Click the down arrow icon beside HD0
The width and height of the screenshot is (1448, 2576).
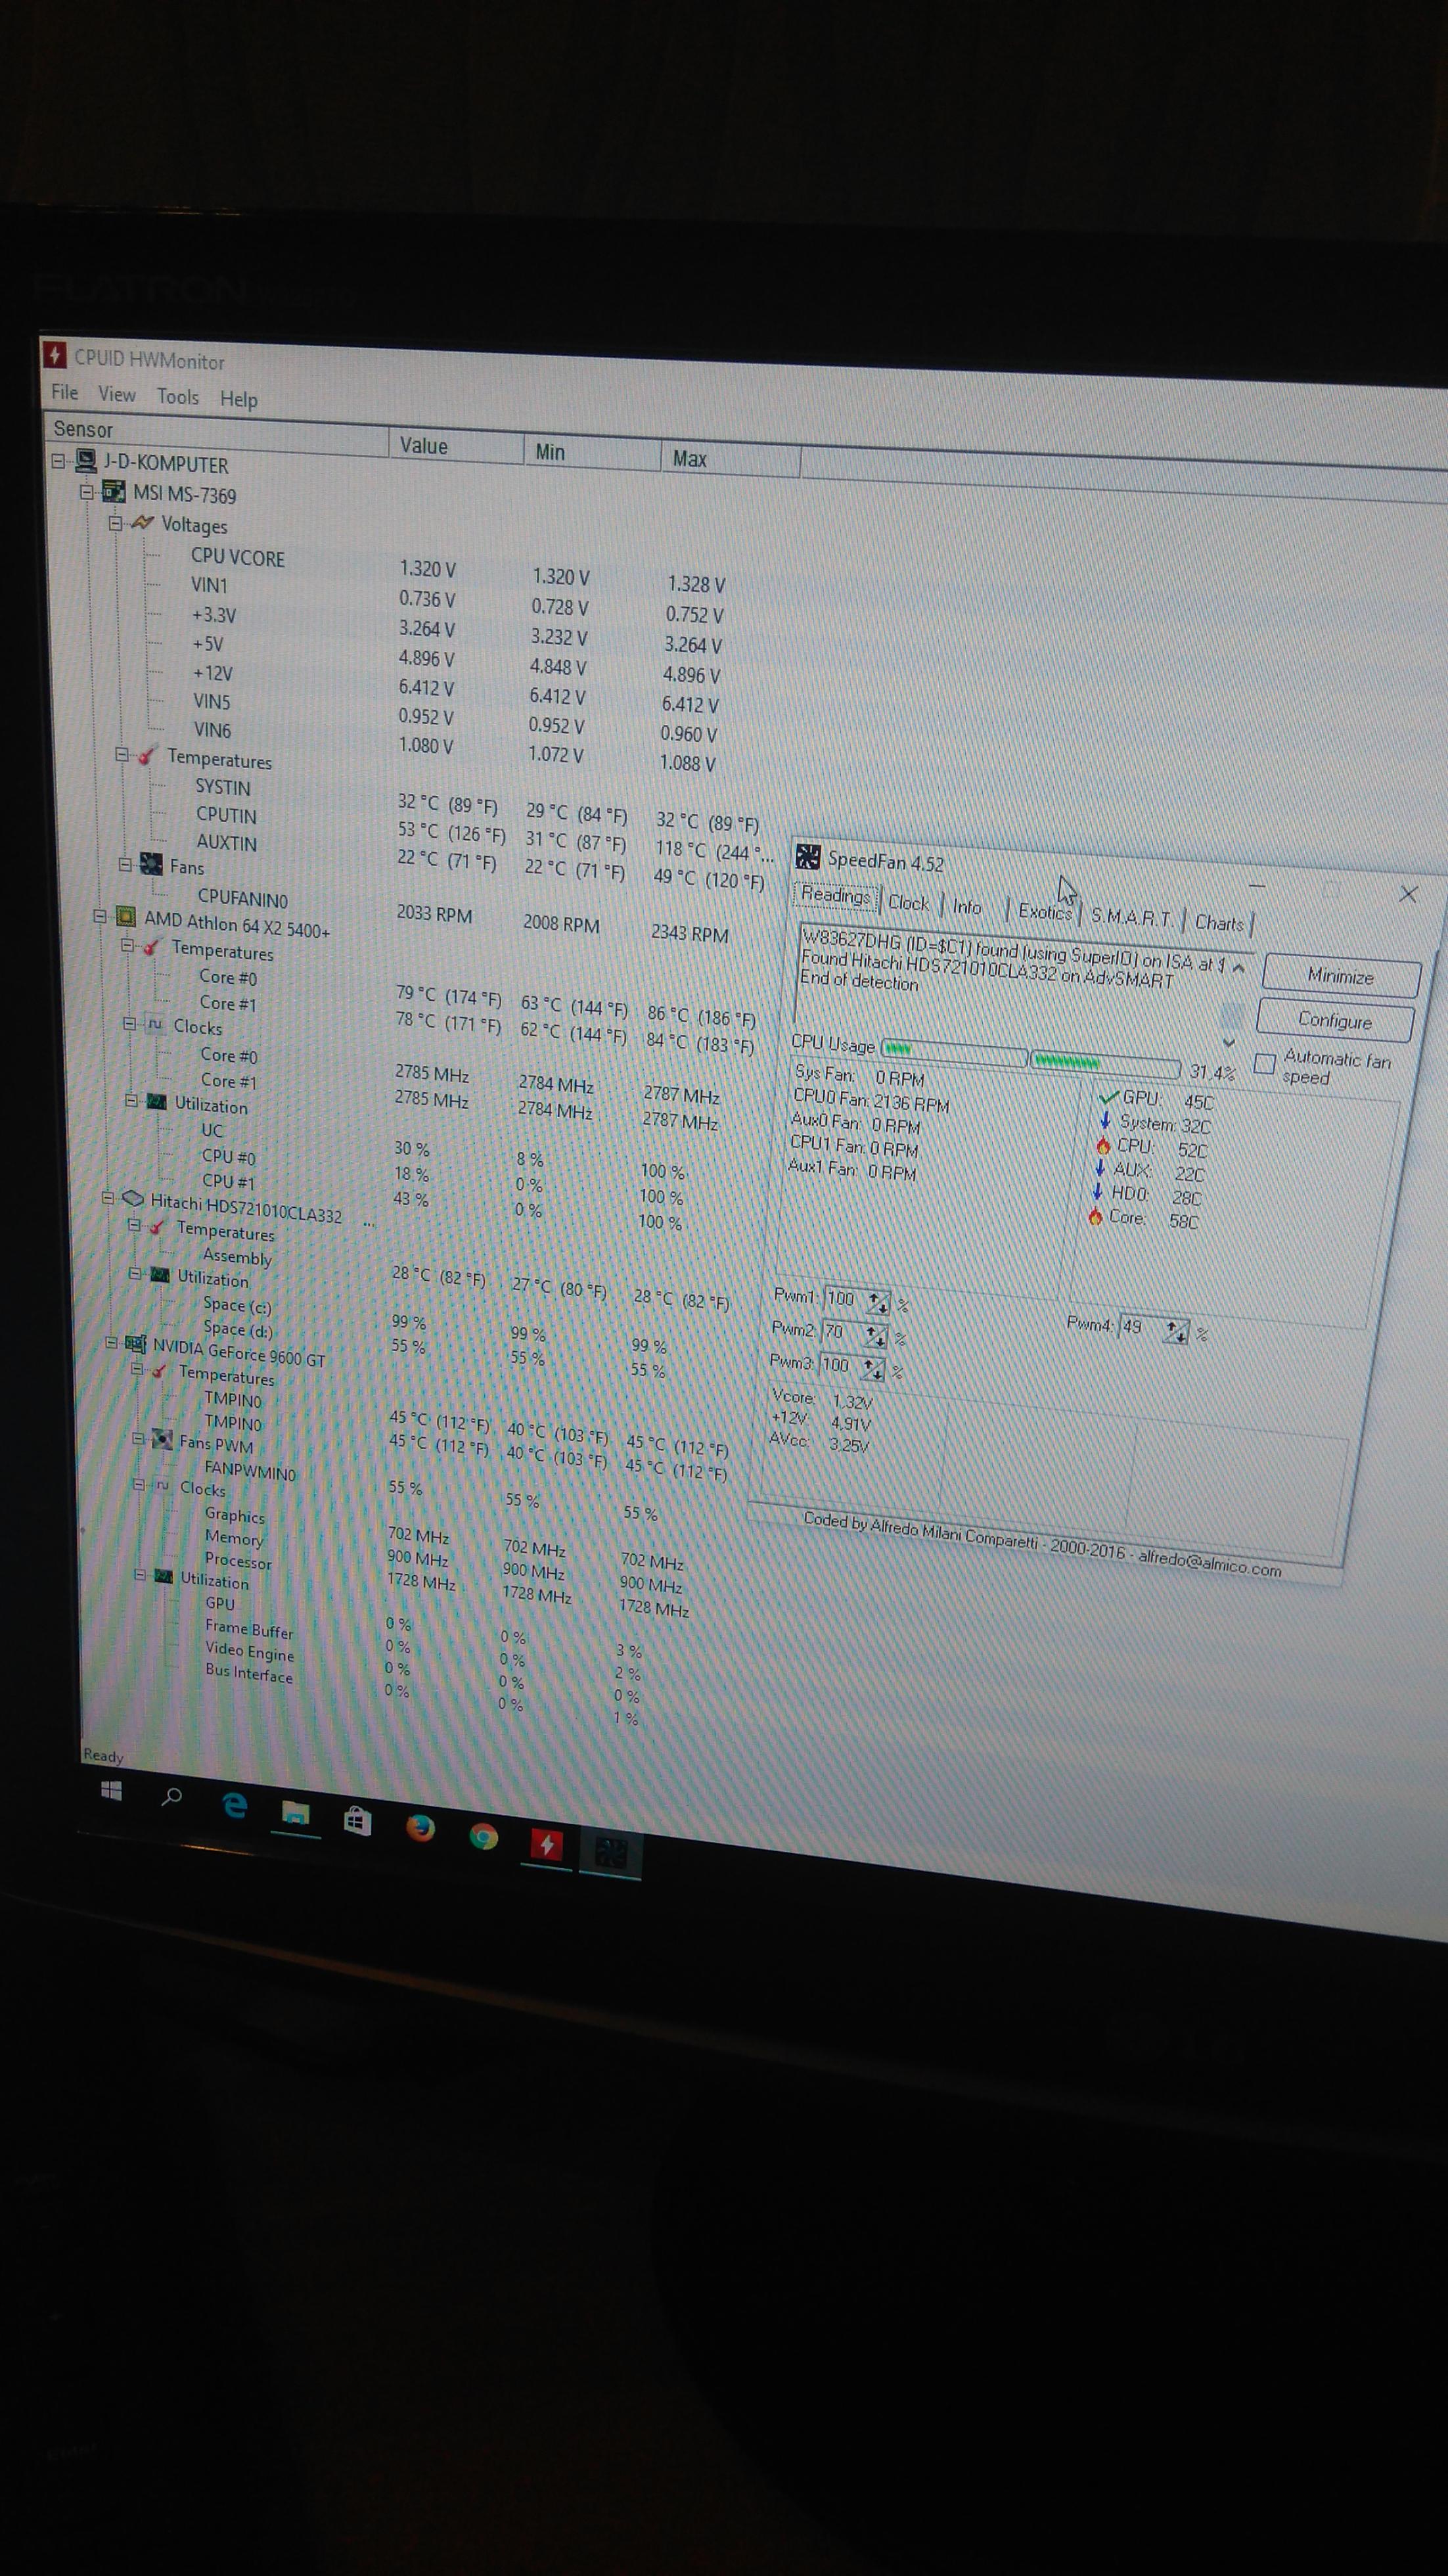click(1097, 1192)
